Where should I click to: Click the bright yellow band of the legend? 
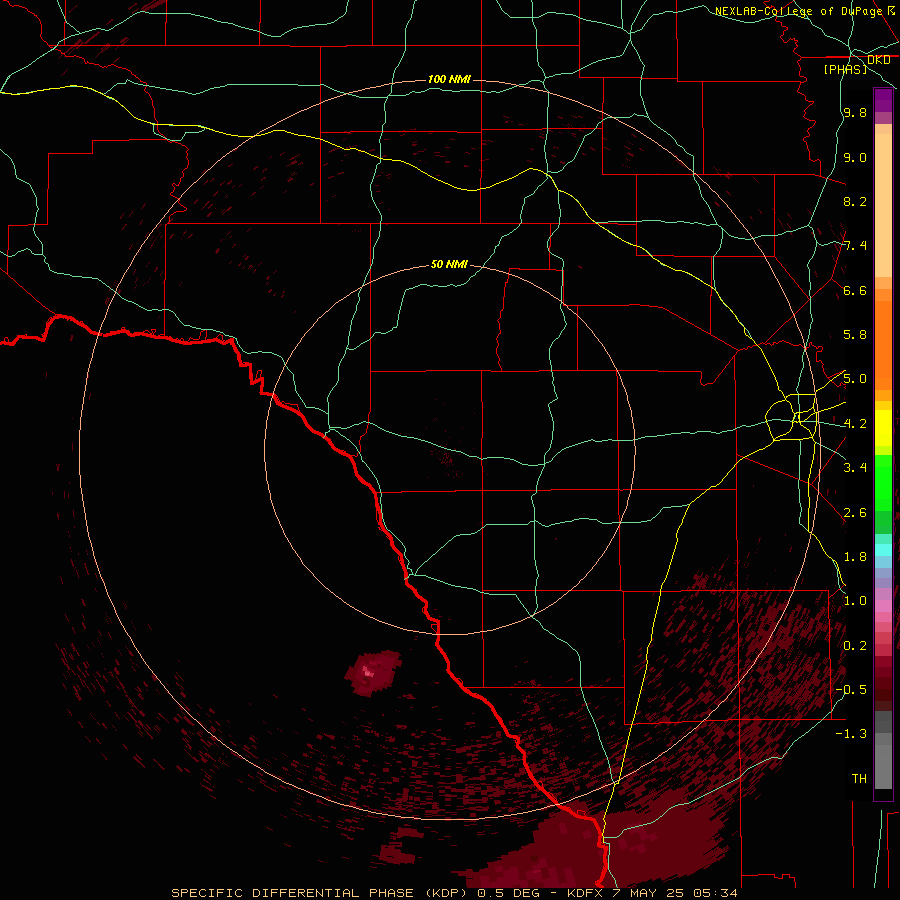coord(883,428)
